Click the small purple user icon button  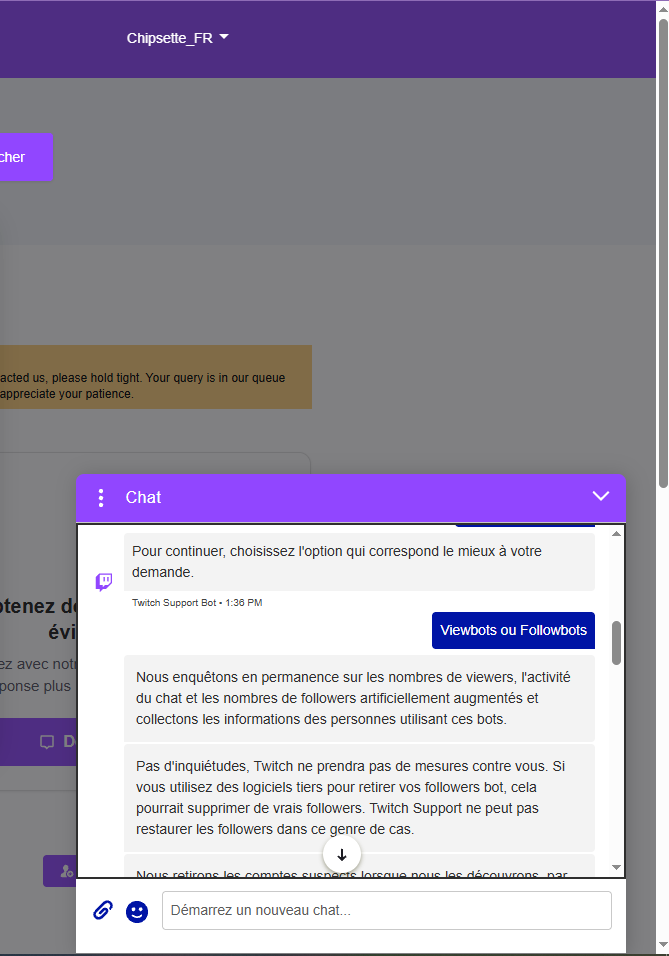(x=60, y=871)
